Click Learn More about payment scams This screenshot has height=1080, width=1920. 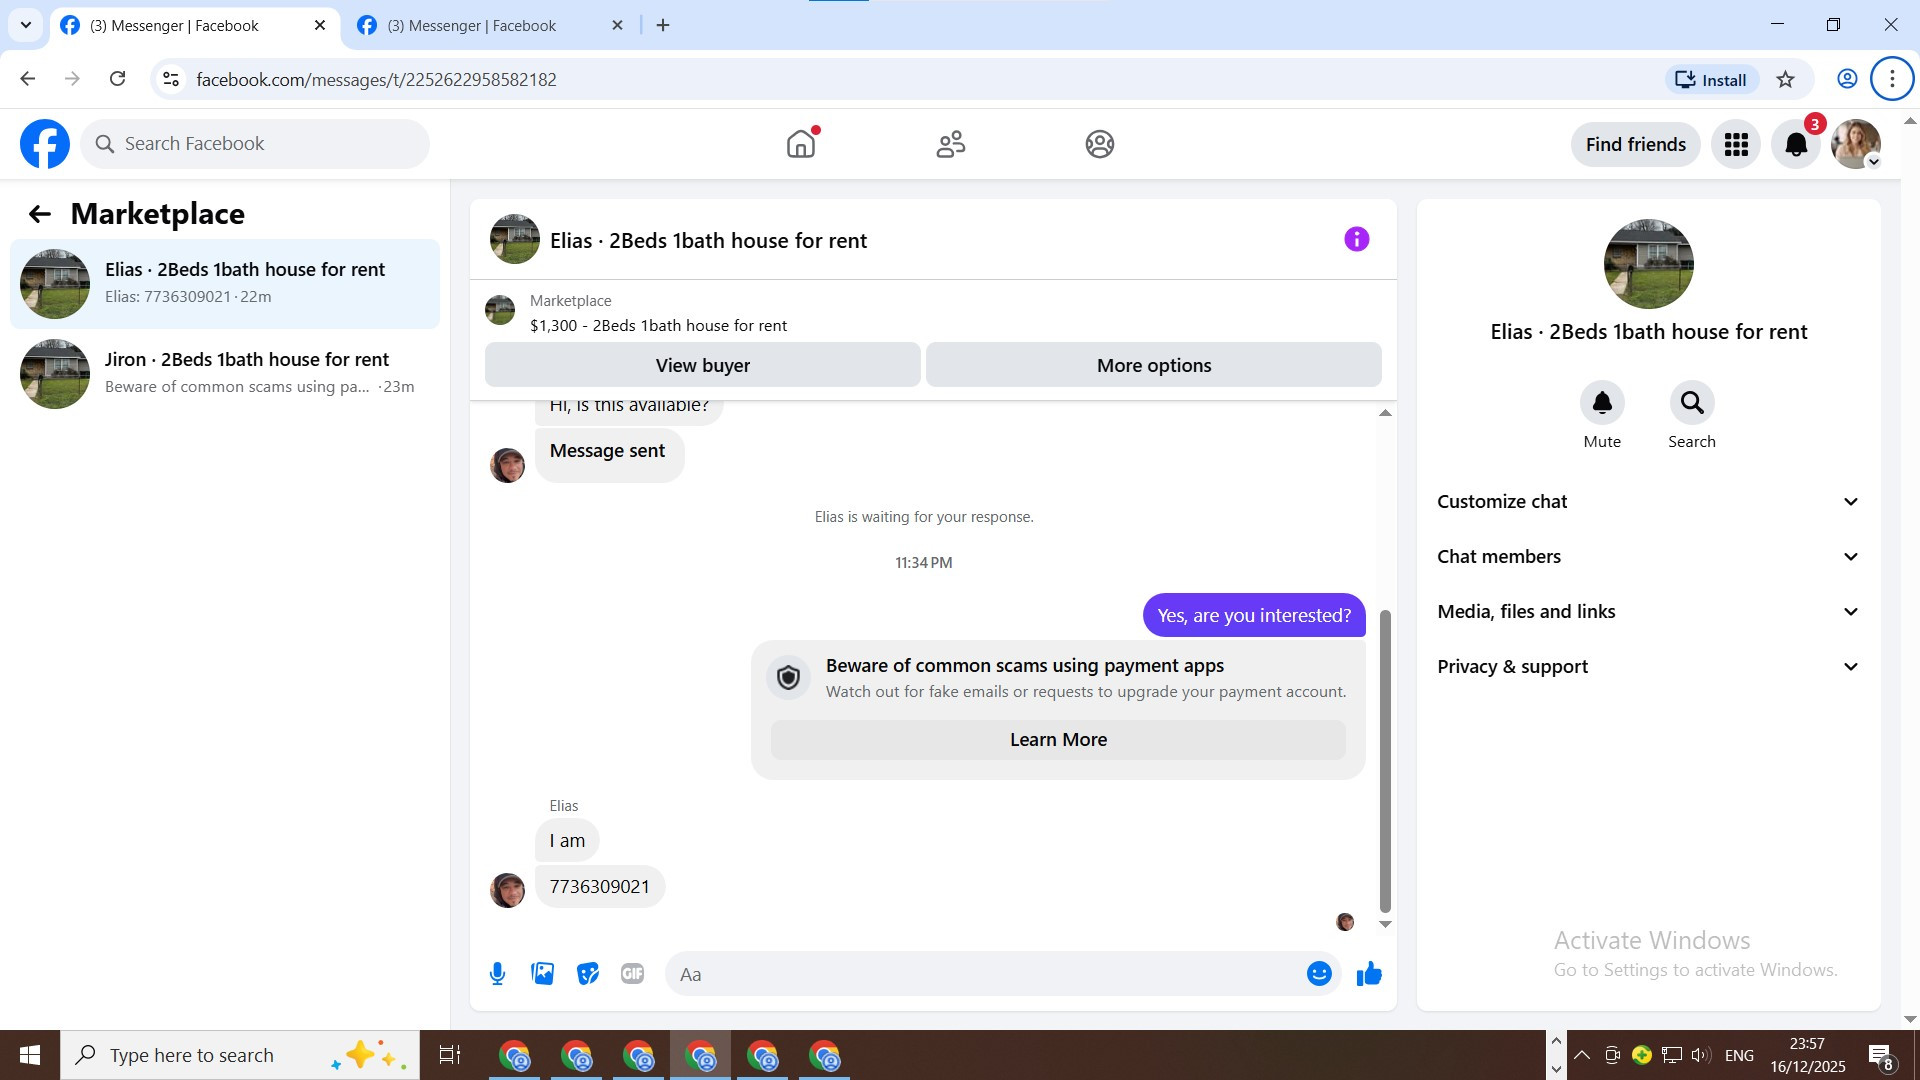(x=1058, y=740)
